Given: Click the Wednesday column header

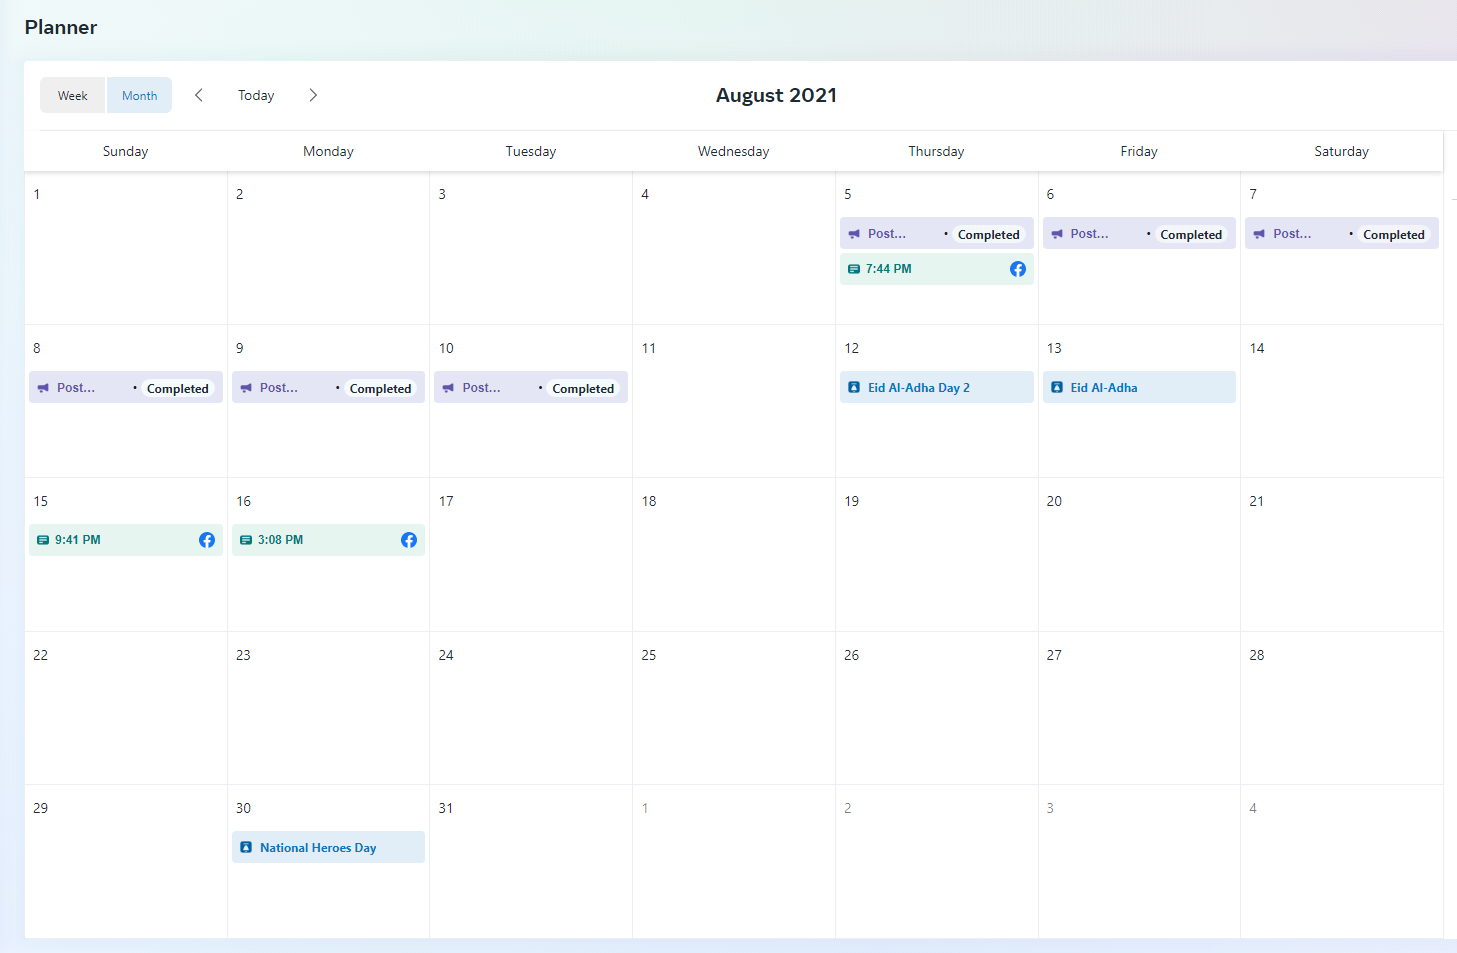Looking at the screenshot, I should point(734,151).
